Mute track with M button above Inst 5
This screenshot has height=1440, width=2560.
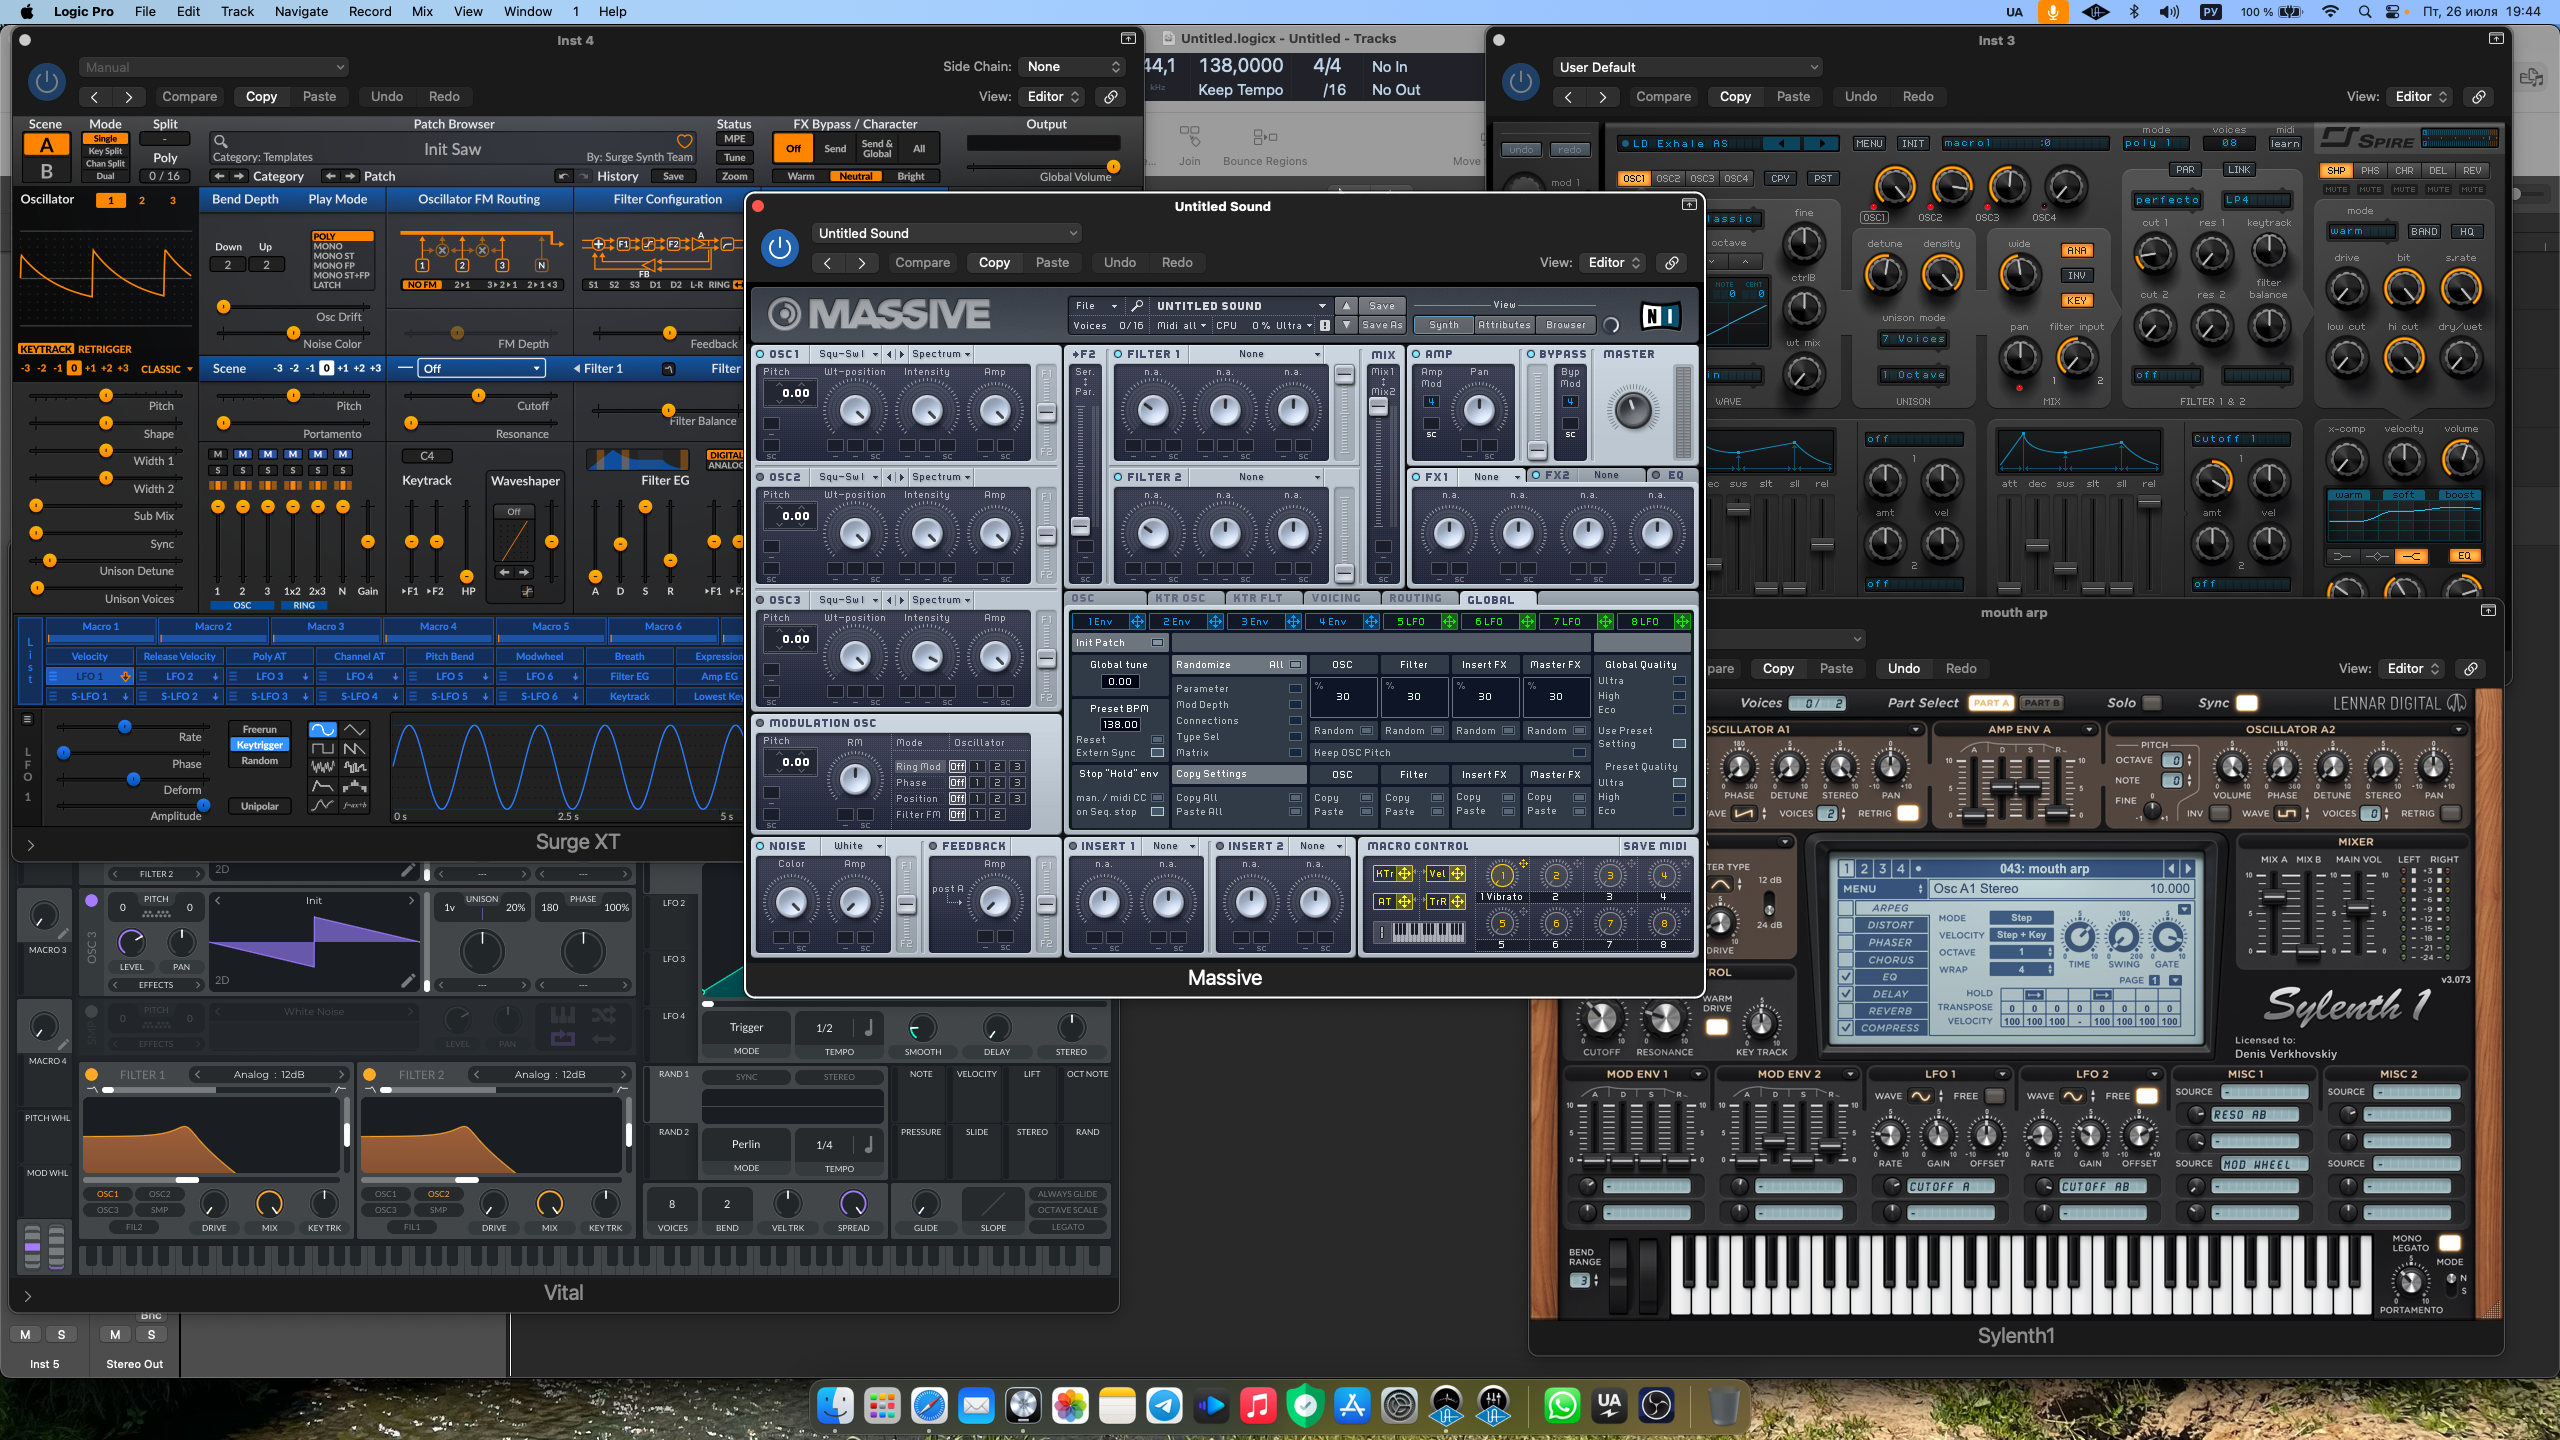[x=25, y=1334]
